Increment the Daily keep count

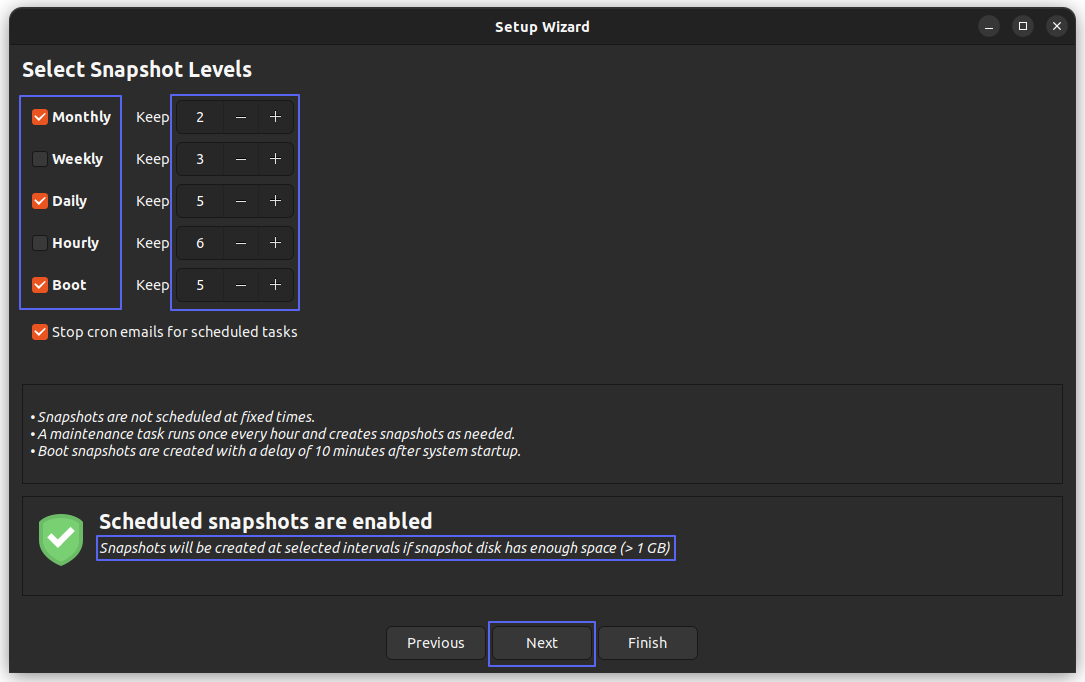tap(275, 201)
